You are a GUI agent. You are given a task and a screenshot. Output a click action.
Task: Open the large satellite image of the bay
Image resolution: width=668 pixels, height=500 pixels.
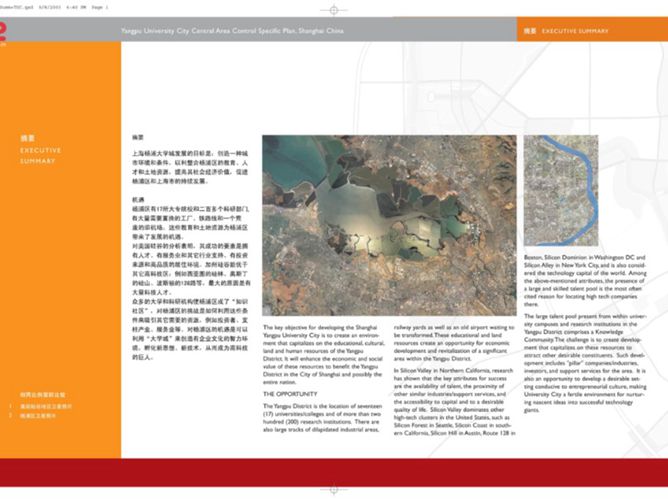coord(389,225)
